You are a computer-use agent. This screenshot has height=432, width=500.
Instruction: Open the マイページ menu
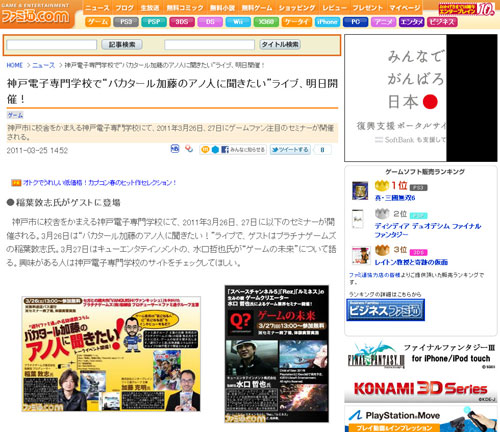pos(405,8)
